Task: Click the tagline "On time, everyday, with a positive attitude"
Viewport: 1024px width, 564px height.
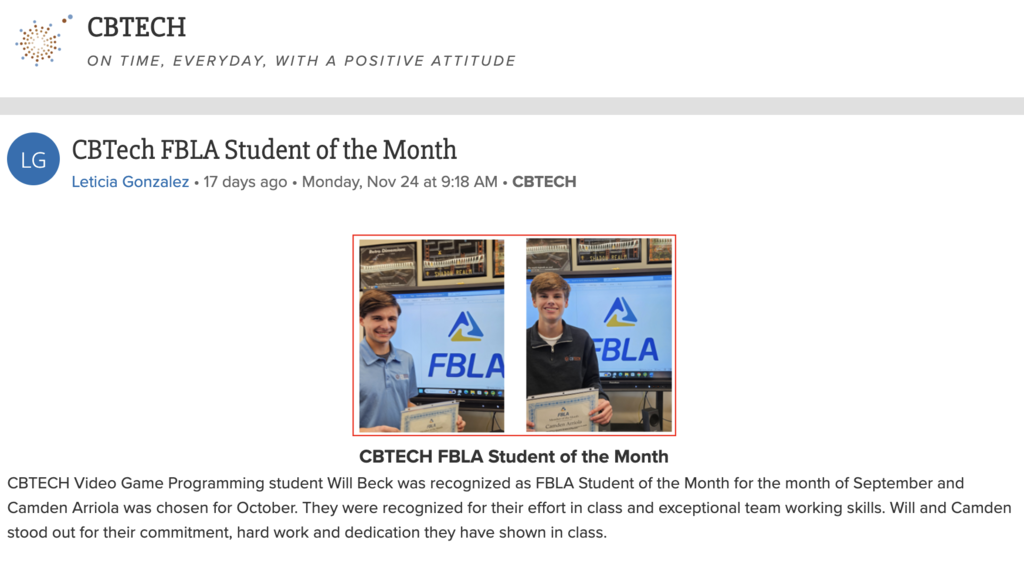Action: click(301, 61)
